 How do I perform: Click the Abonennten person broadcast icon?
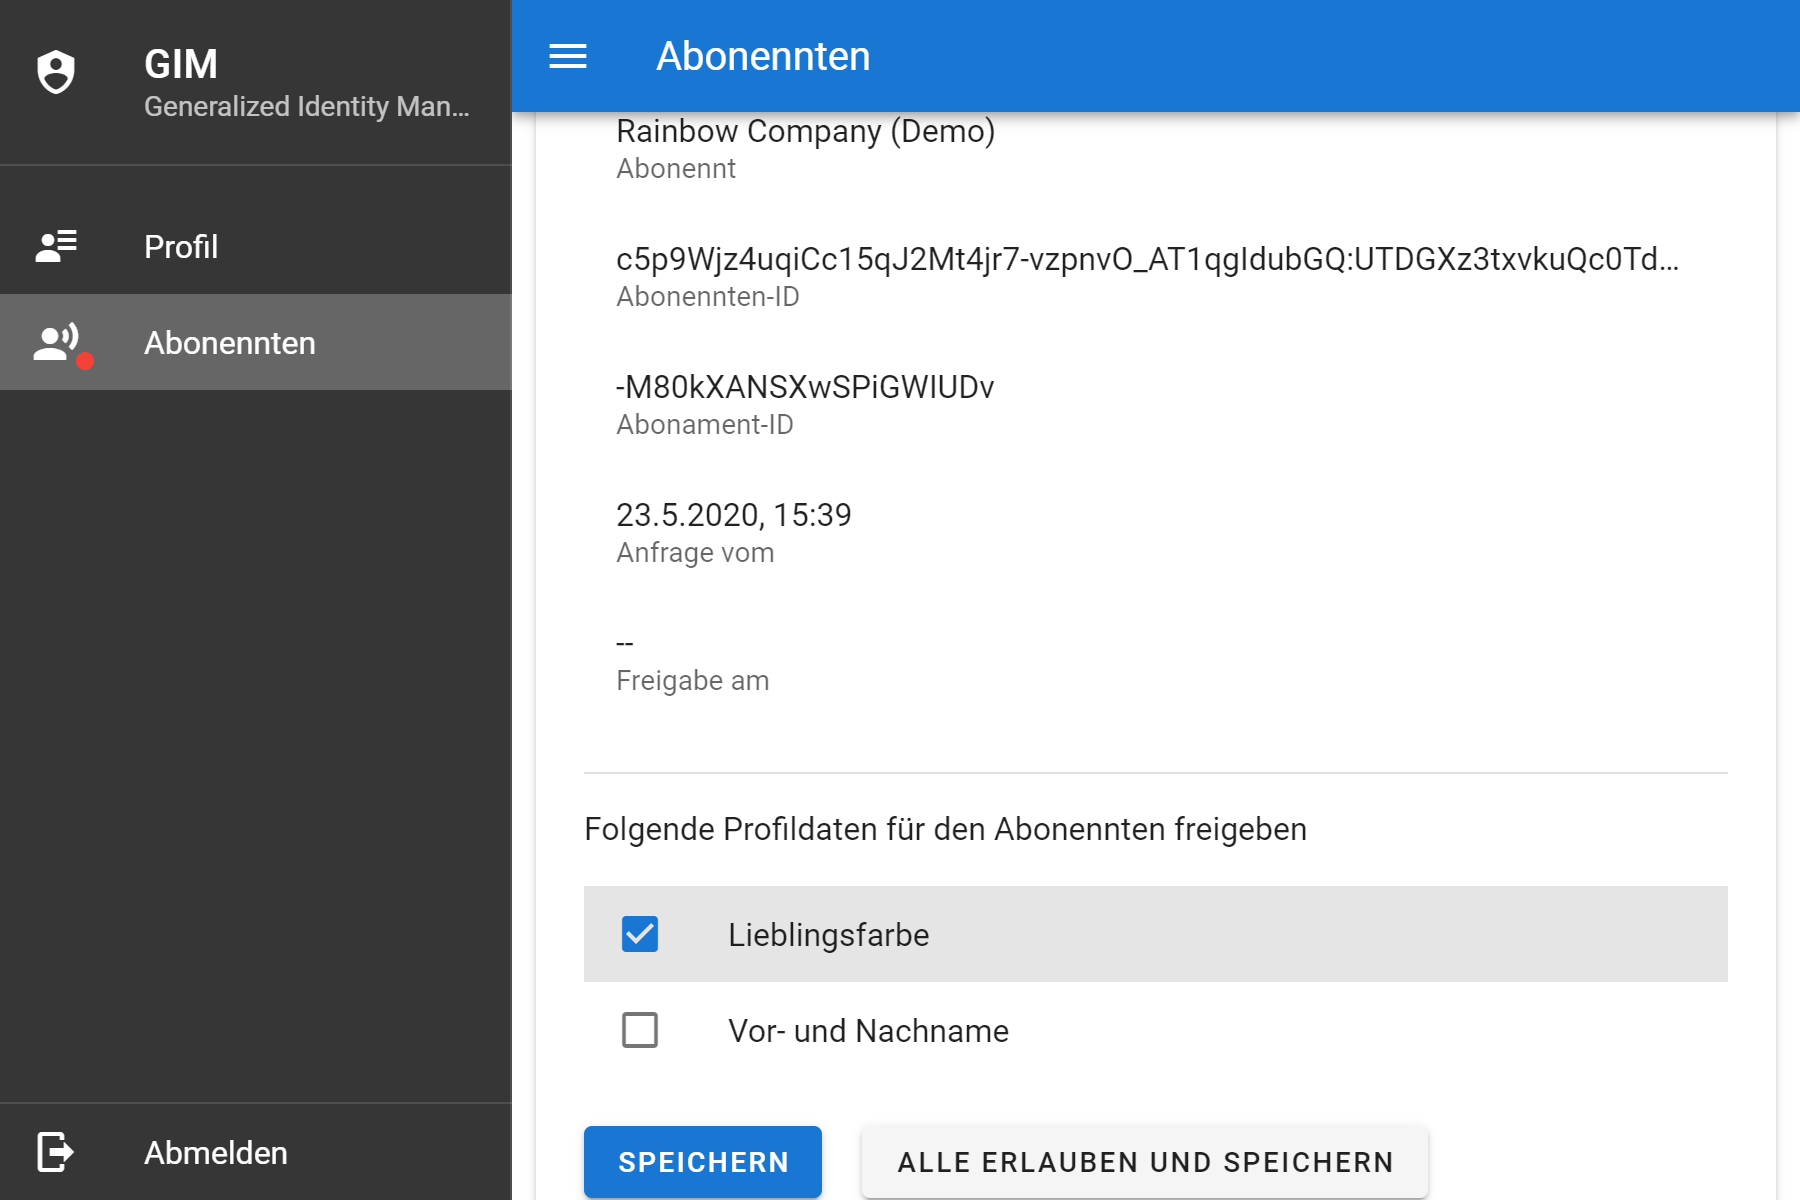click(55, 342)
